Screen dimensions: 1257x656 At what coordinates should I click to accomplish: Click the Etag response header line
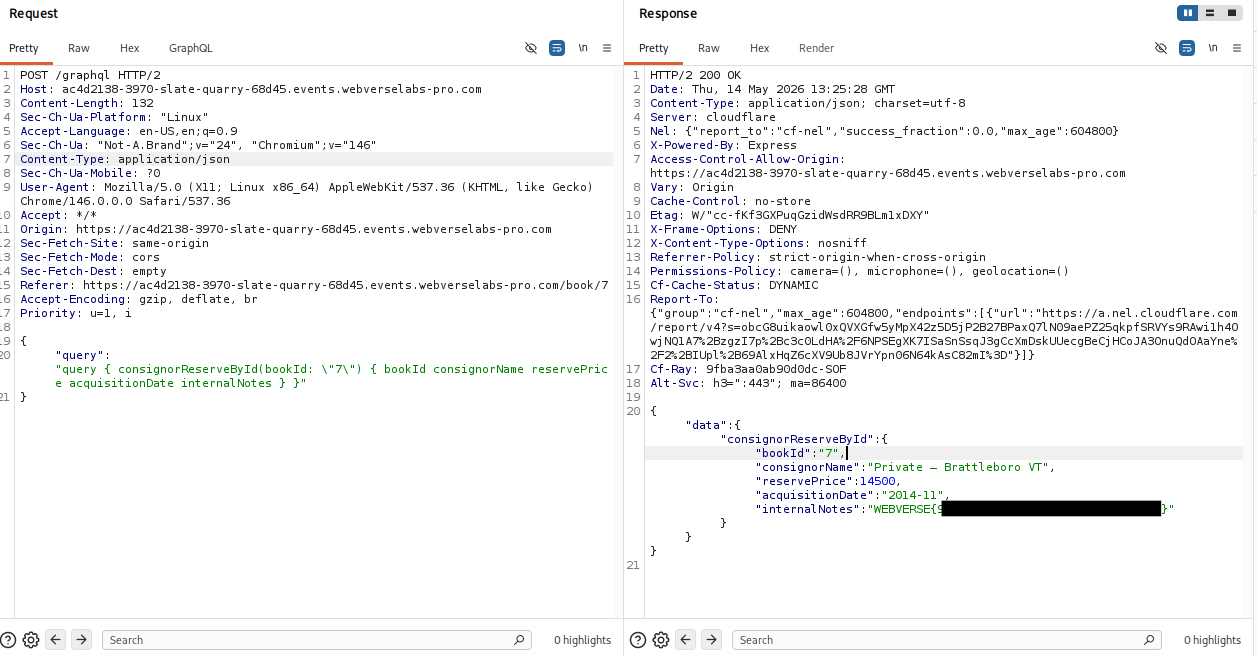point(790,215)
